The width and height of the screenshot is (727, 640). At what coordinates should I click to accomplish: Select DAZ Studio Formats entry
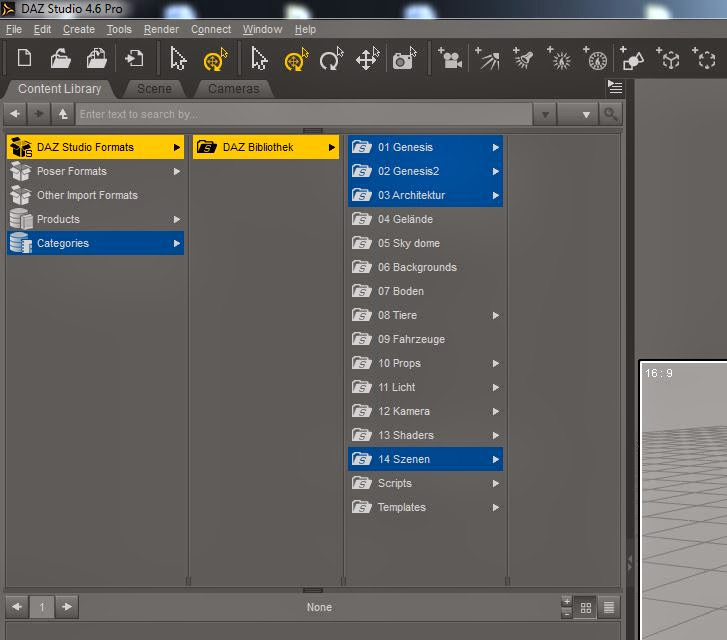(x=96, y=147)
